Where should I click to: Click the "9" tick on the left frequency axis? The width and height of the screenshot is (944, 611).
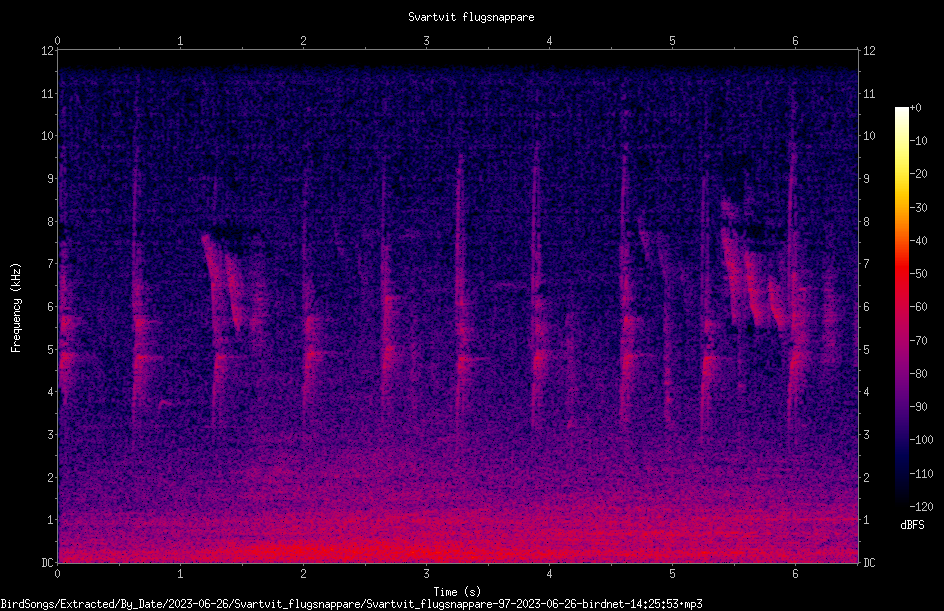pyautogui.click(x=50, y=179)
